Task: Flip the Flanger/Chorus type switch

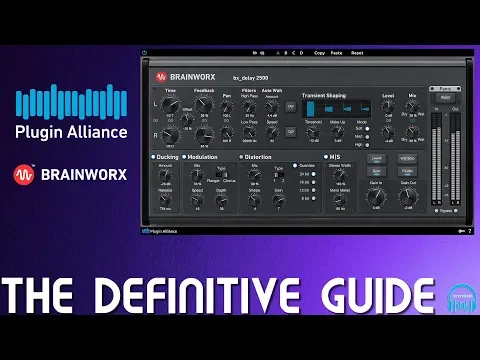Action: (221, 175)
